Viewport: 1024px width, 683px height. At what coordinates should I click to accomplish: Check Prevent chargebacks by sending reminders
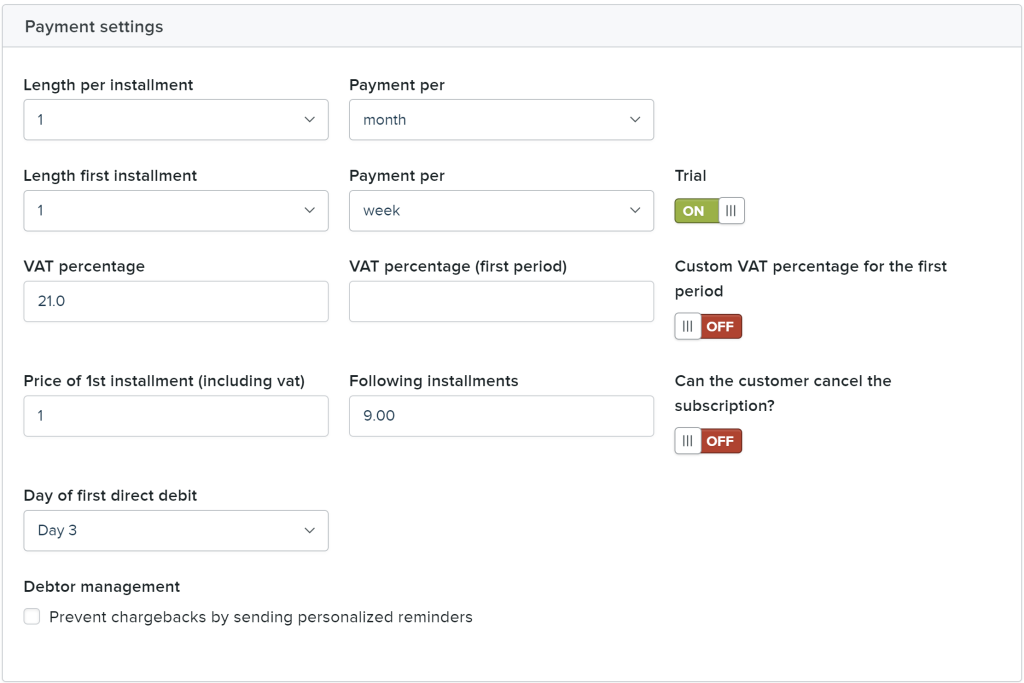click(x=32, y=616)
